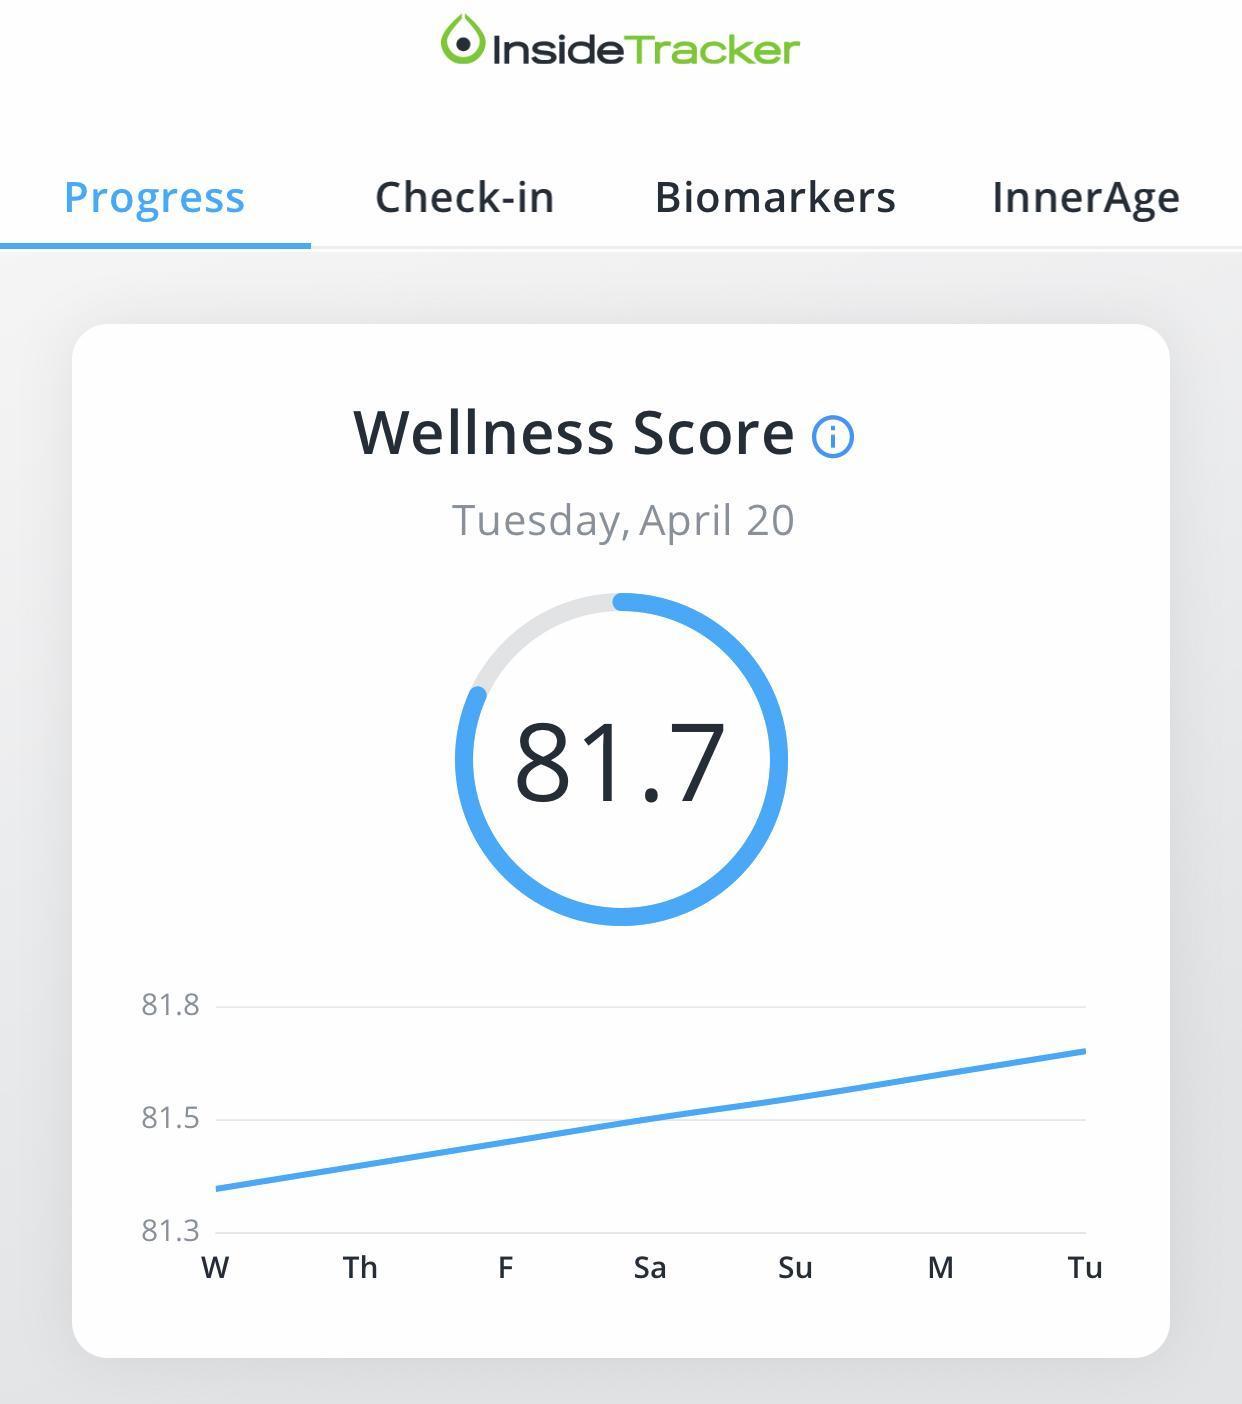
Task: Select the InnerAge tab
Action: pyautogui.click(x=1085, y=197)
